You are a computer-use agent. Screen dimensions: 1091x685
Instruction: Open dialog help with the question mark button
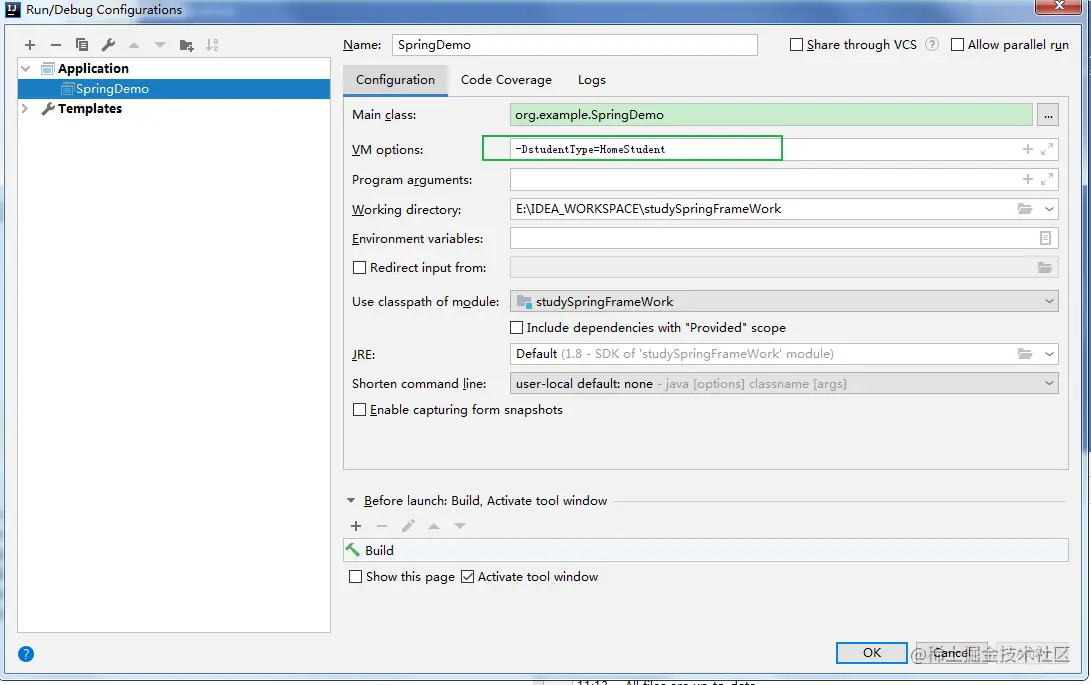[26, 654]
